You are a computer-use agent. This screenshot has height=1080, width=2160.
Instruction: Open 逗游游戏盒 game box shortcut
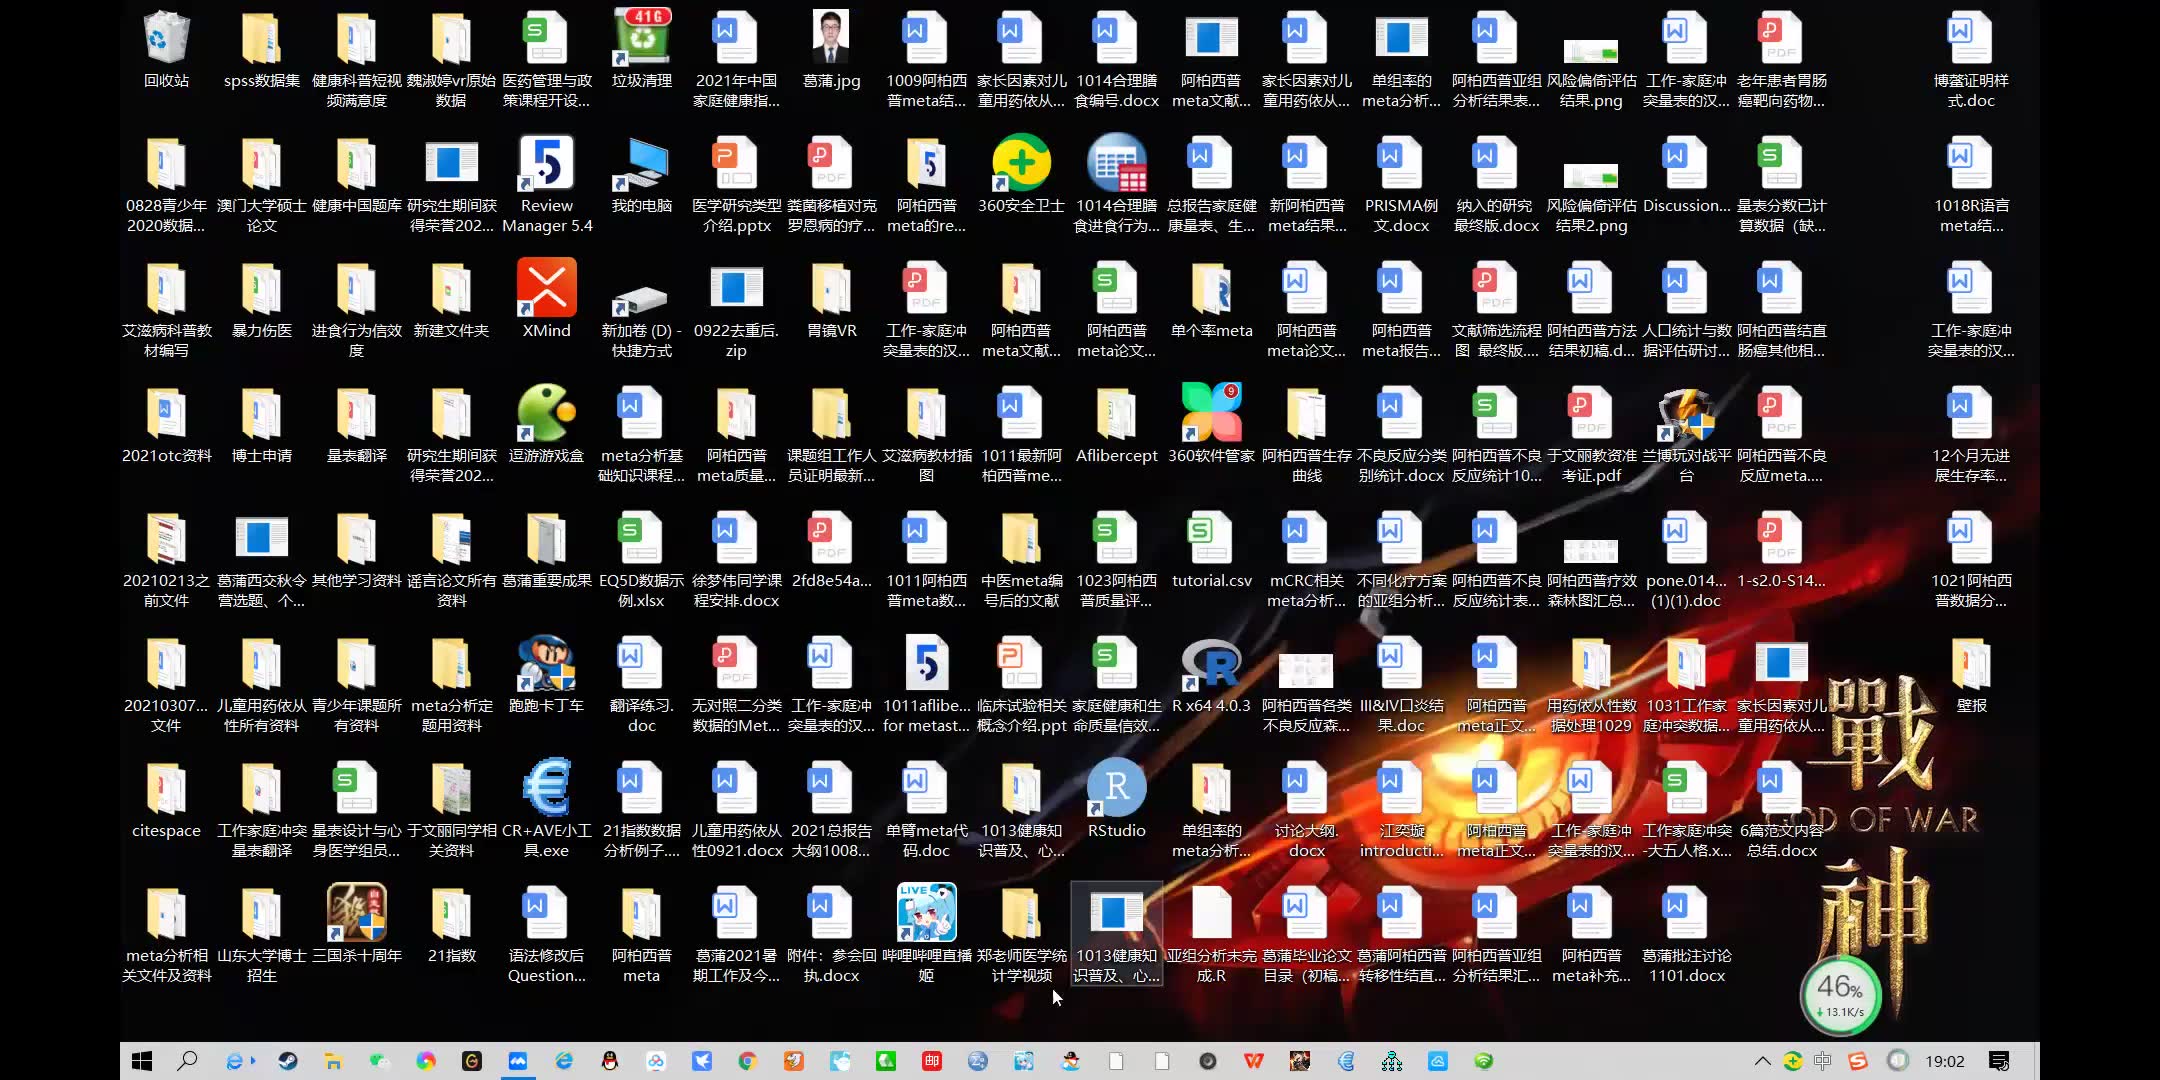(x=547, y=425)
